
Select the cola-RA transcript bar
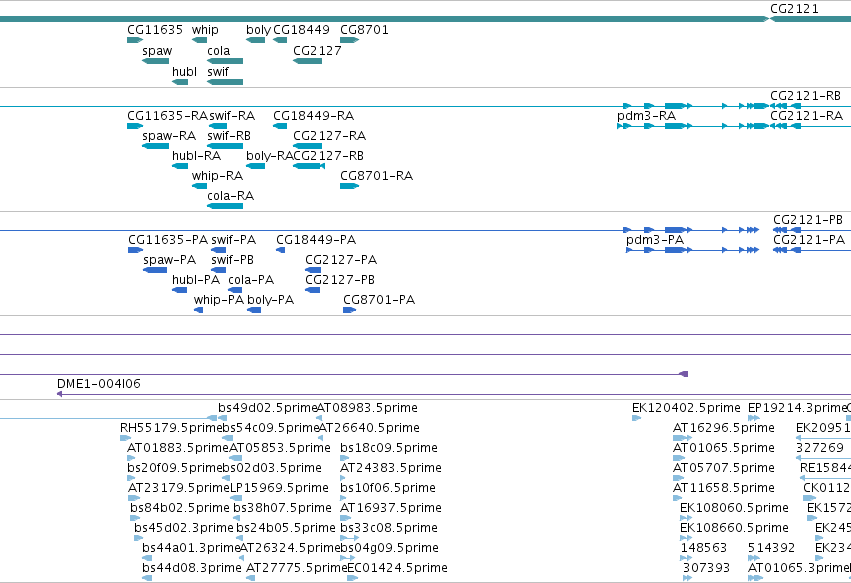pos(225,206)
